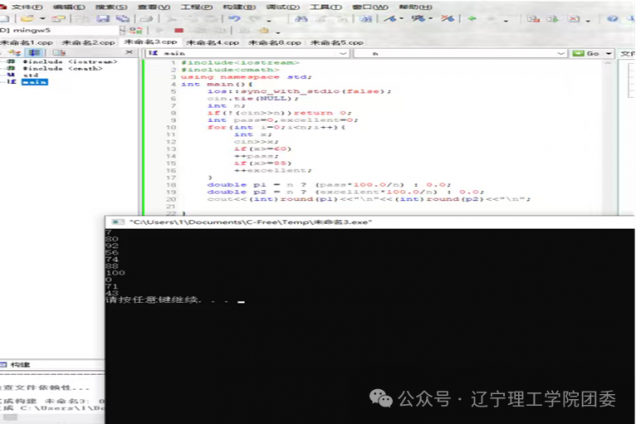Switch to the 未命名8.cpp tab
636x424 pixels.
pyautogui.click(x=275, y=43)
